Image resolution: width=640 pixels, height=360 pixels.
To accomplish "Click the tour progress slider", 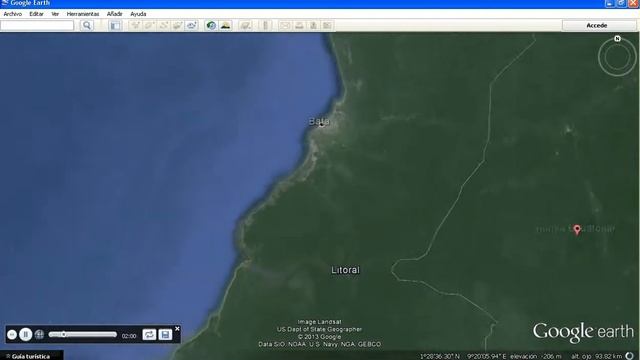I will point(83,335).
